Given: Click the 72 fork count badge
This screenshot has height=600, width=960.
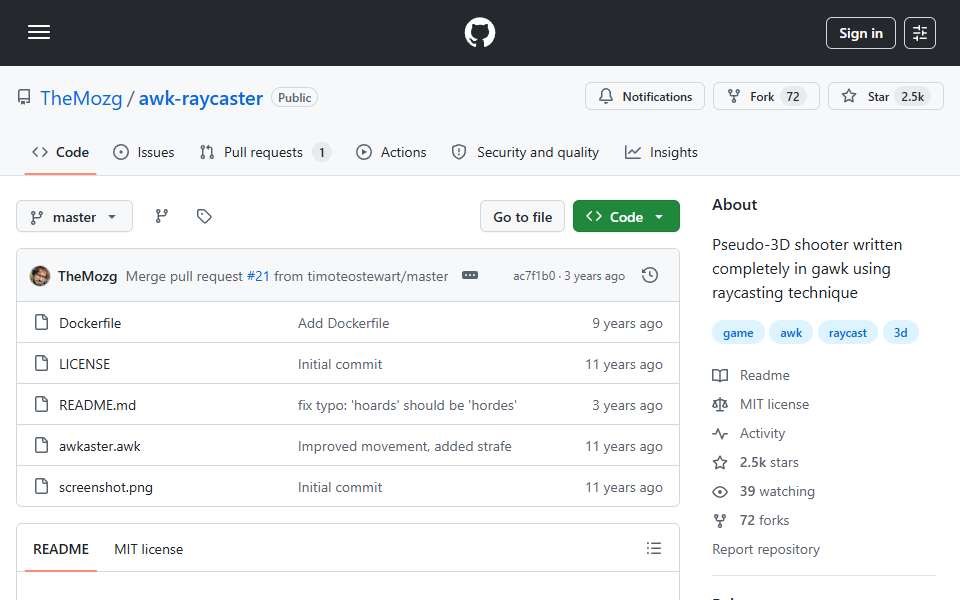Looking at the screenshot, I should pyautogui.click(x=793, y=96).
